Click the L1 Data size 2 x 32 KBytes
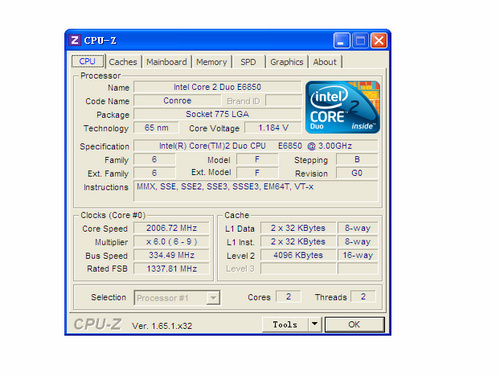The height and width of the screenshot is (375, 500). (298, 228)
